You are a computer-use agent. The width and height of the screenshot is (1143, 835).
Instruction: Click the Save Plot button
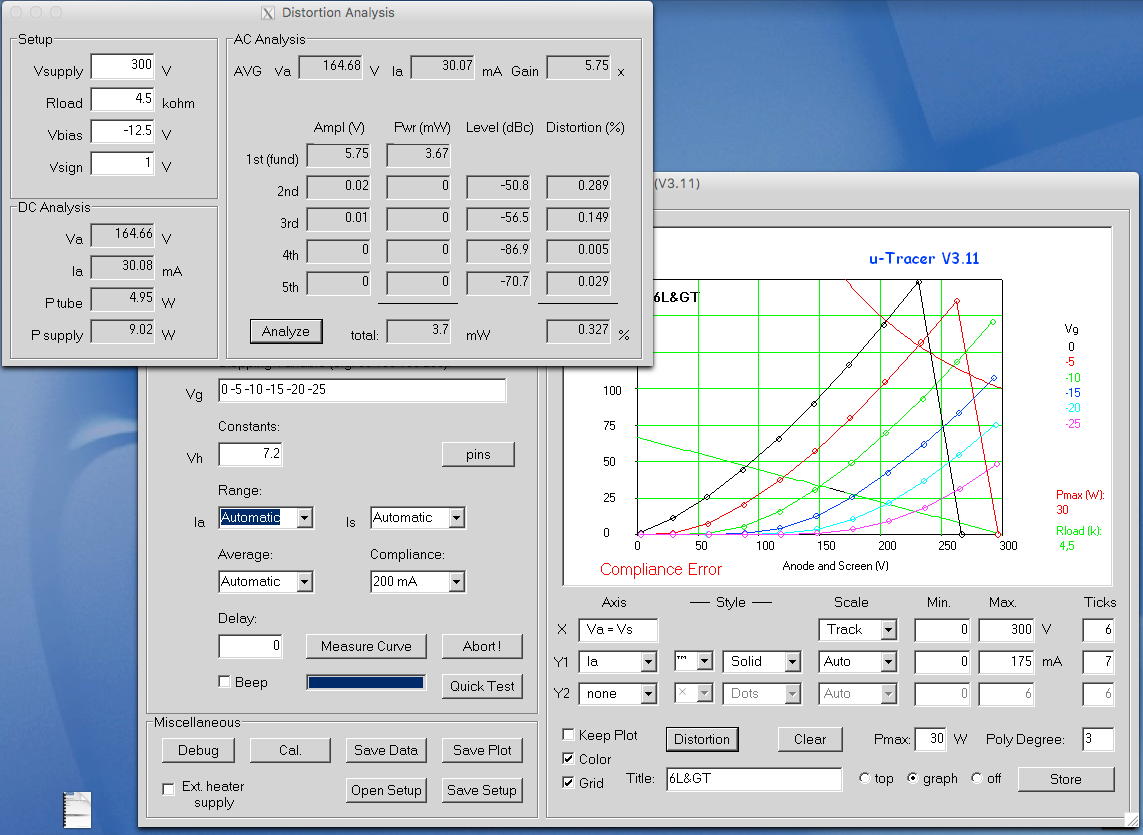coord(482,750)
